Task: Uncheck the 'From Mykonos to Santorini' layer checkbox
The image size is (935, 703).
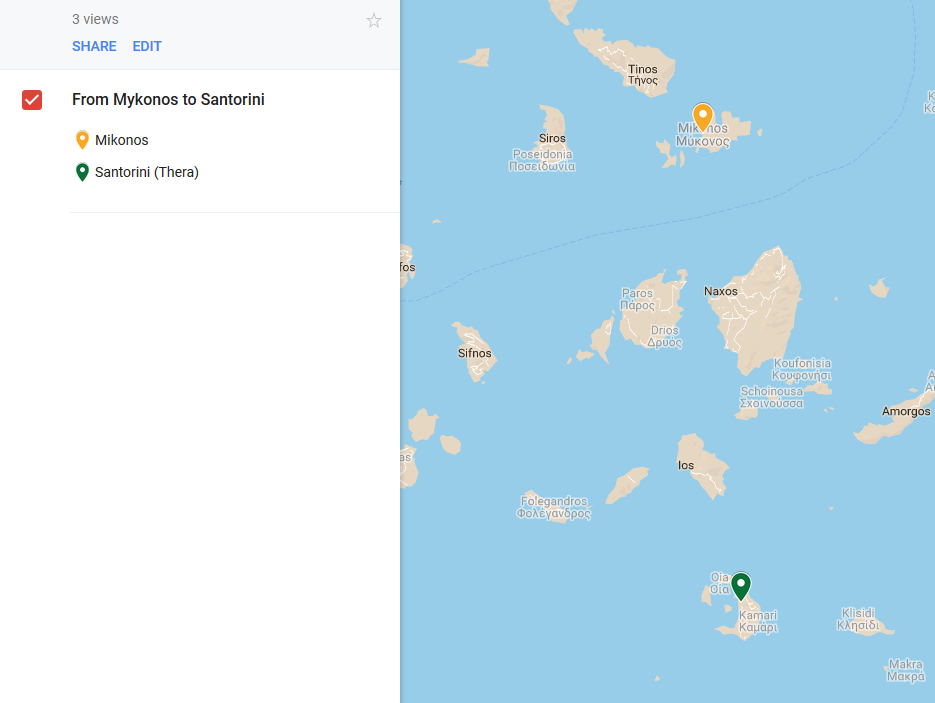Action: pyautogui.click(x=32, y=100)
